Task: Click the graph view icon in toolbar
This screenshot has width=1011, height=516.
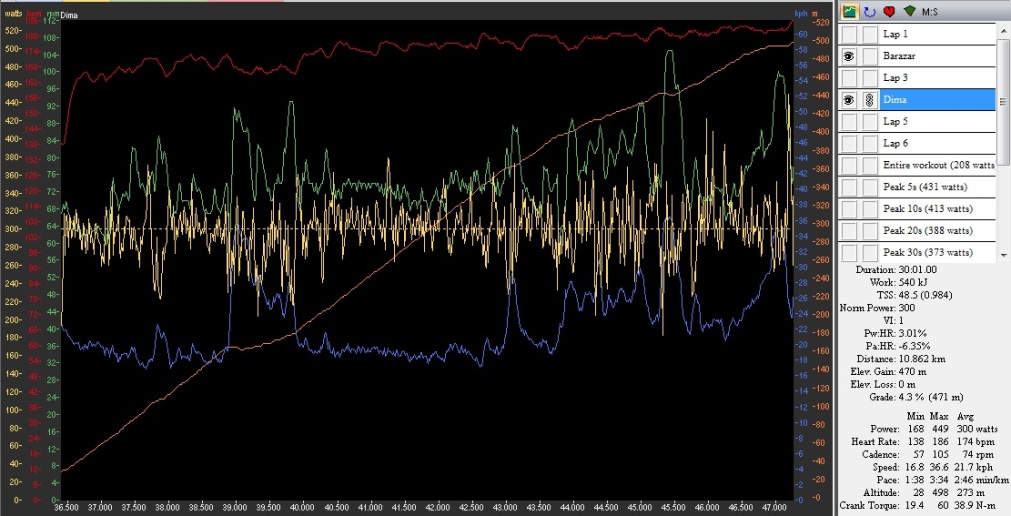Action: (x=850, y=11)
